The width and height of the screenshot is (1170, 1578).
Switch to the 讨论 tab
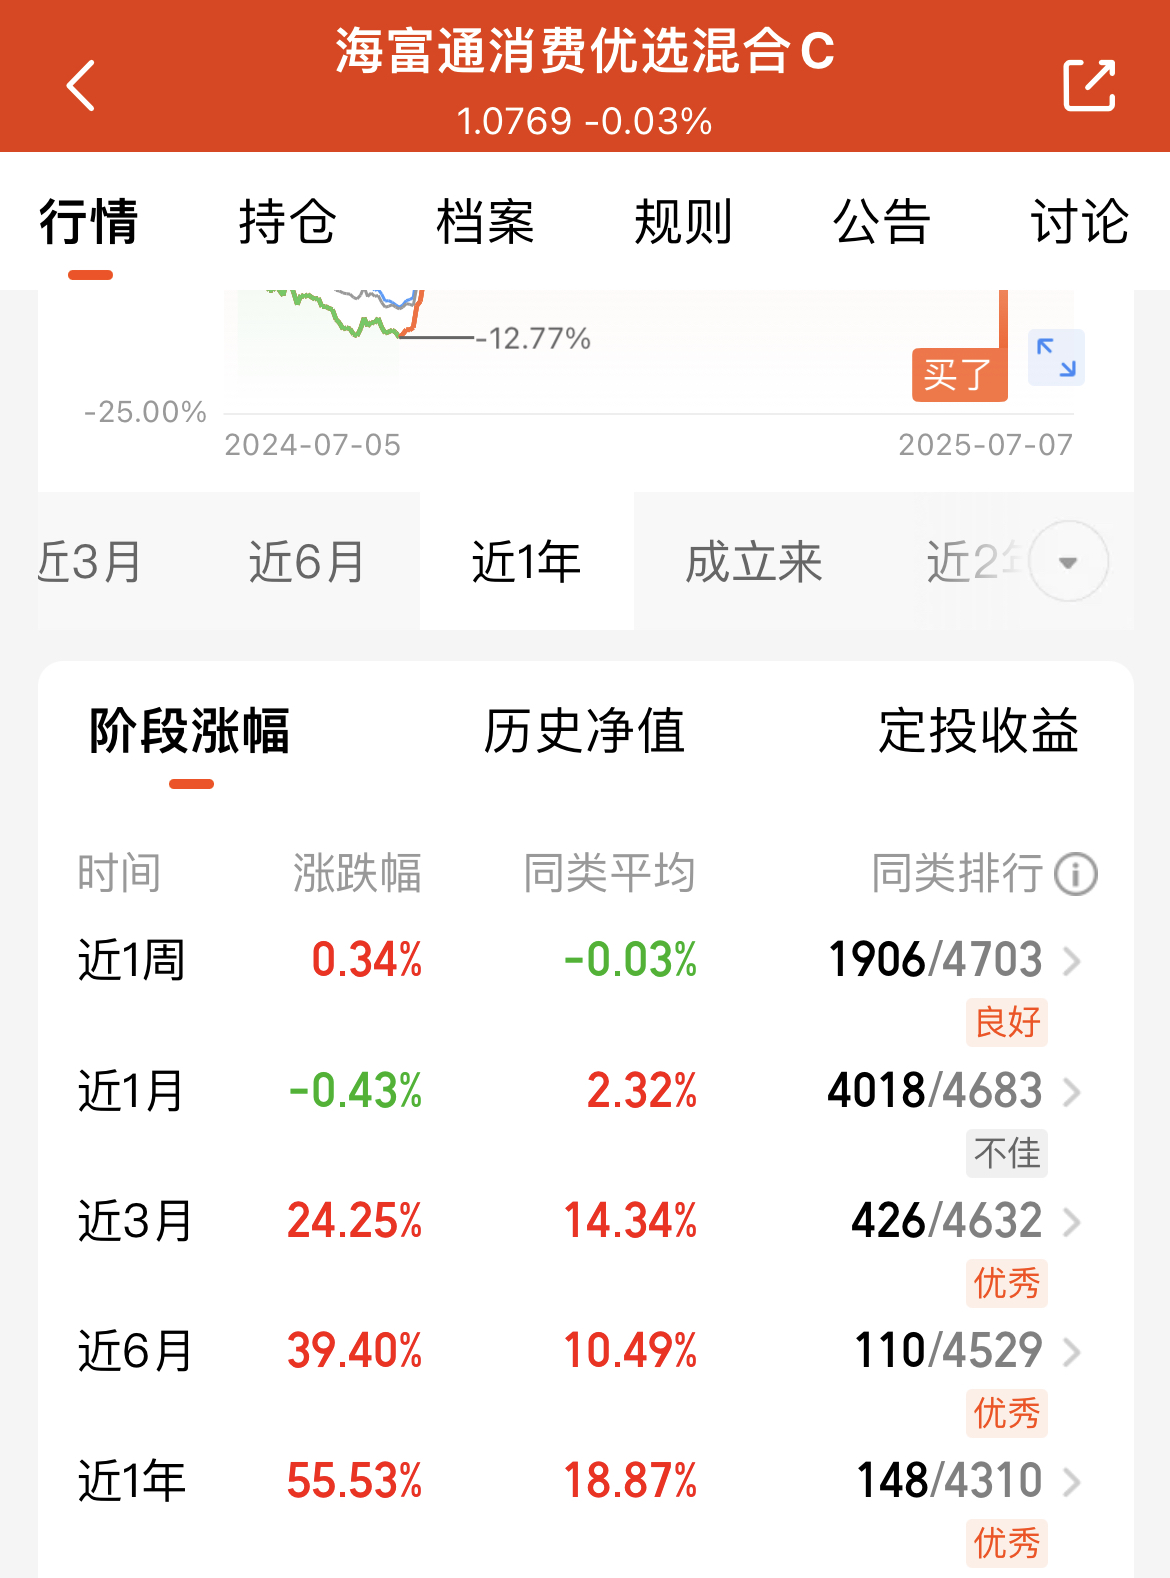click(1079, 221)
